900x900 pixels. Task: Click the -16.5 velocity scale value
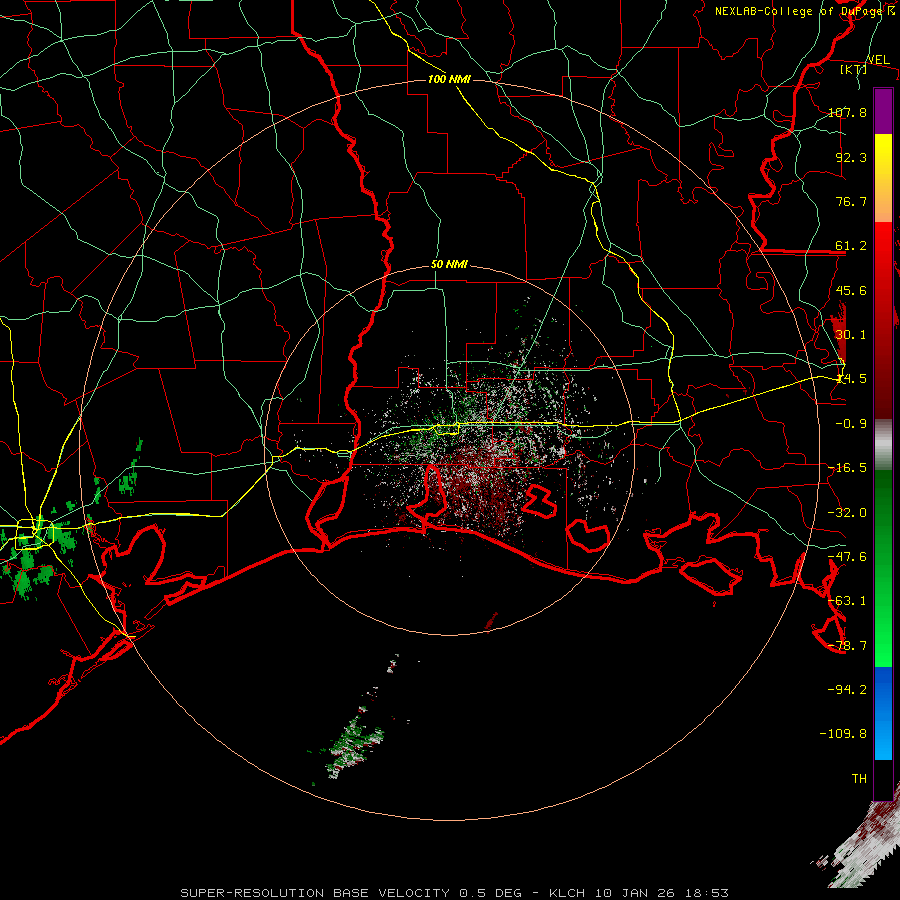847,468
